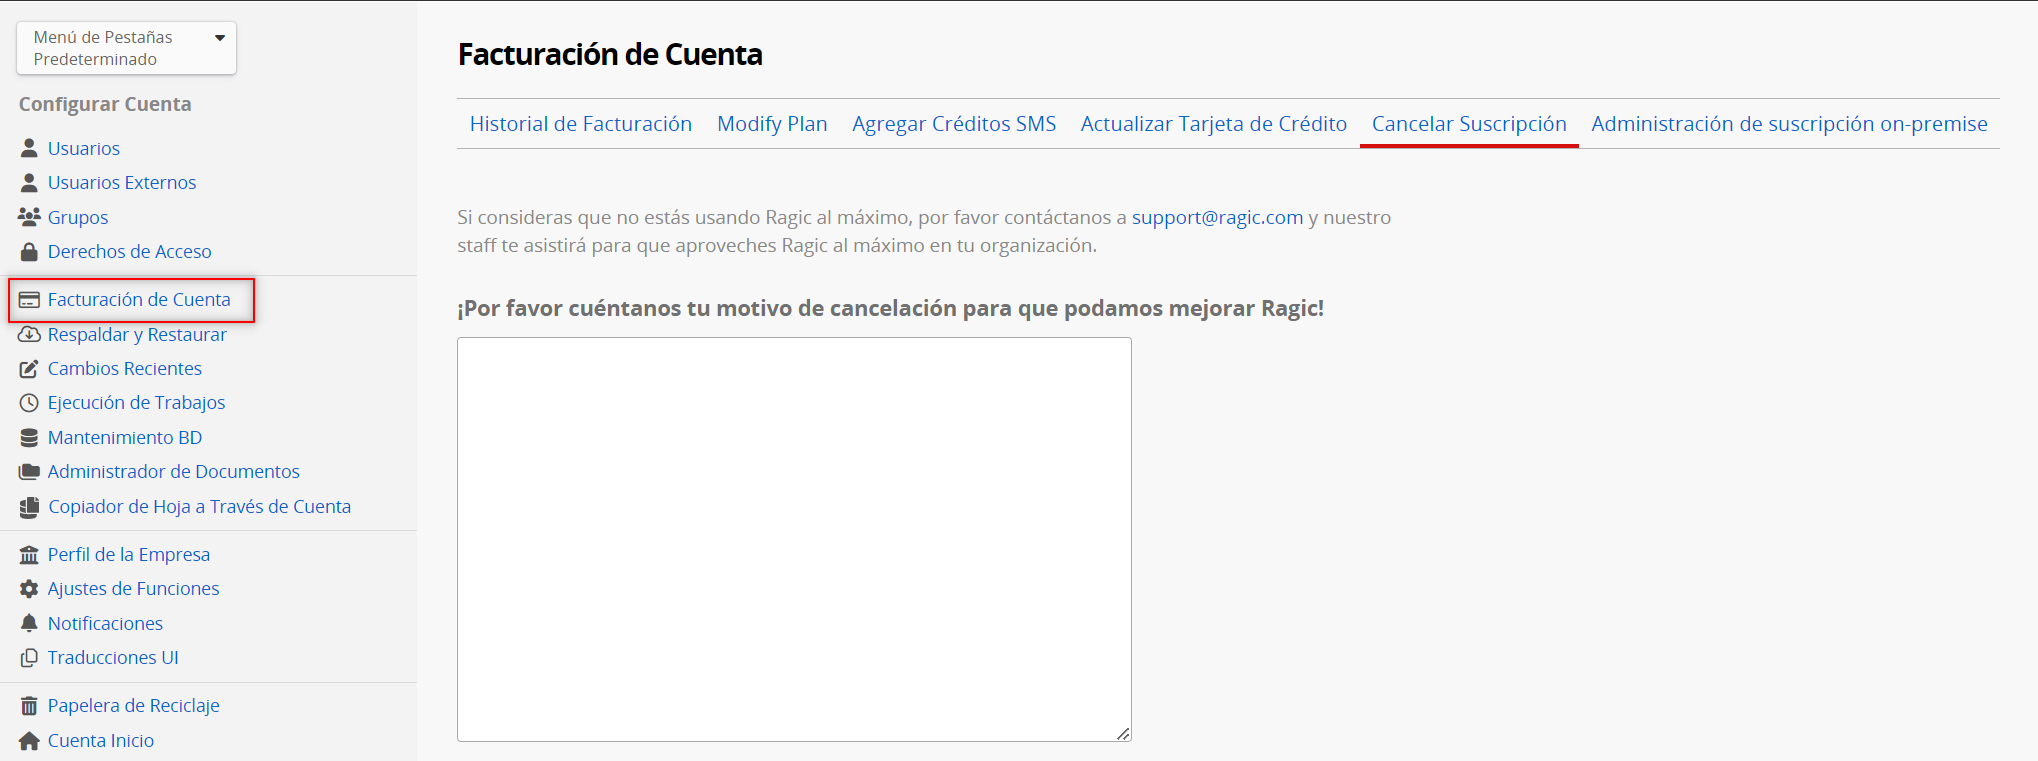Click the Derechos de Acceso lock icon
The height and width of the screenshot is (761, 2038).
pos(29,252)
